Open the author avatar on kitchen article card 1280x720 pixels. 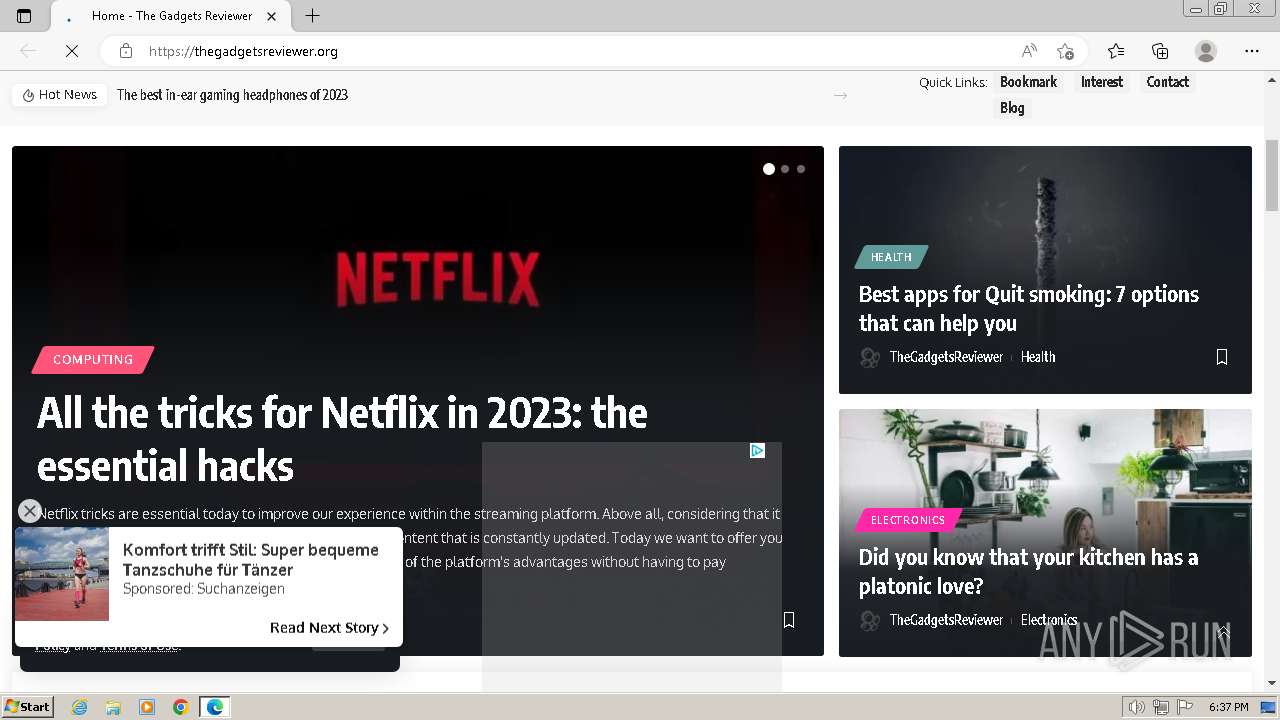[870, 620]
